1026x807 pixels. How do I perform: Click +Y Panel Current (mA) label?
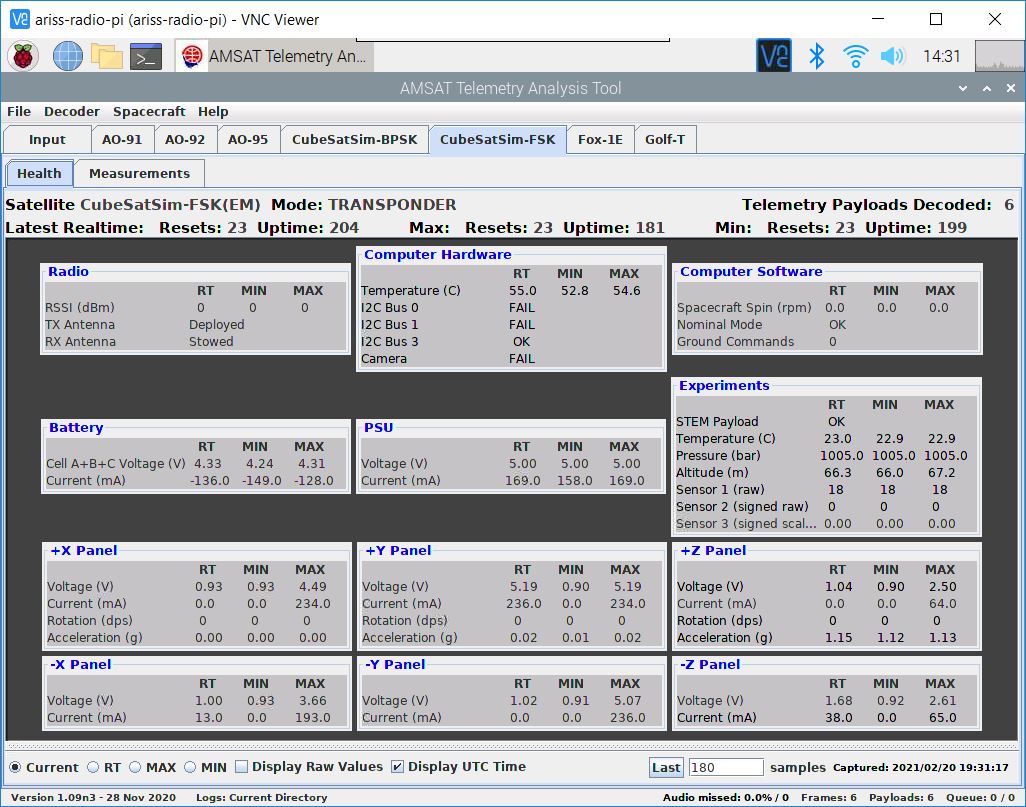coord(402,603)
